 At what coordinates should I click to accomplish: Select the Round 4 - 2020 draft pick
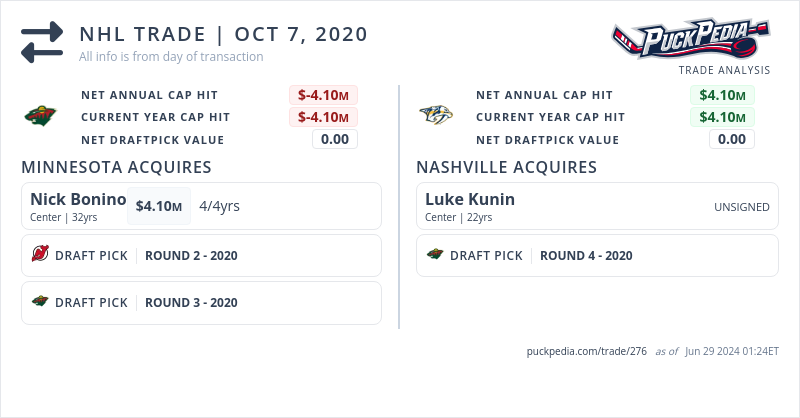pyautogui.click(x=586, y=255)
